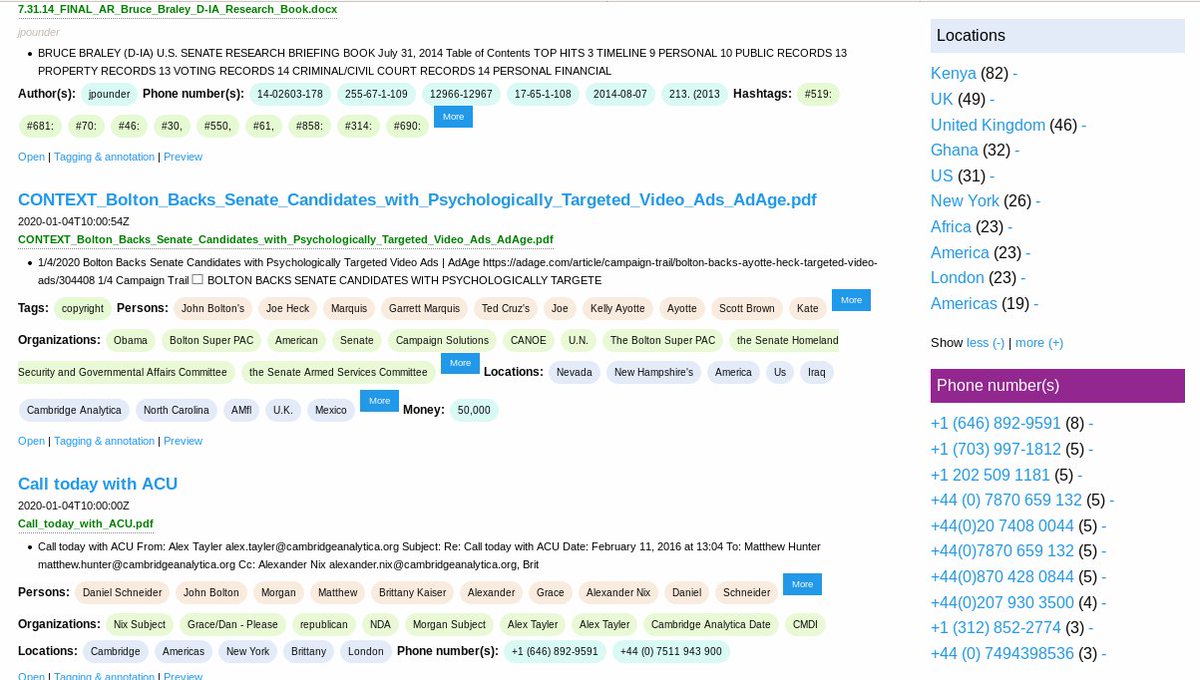1200x680 pixels.
Task: Open Tagging & annotation for the Bolton AdAge document
Action: [104, 441]
